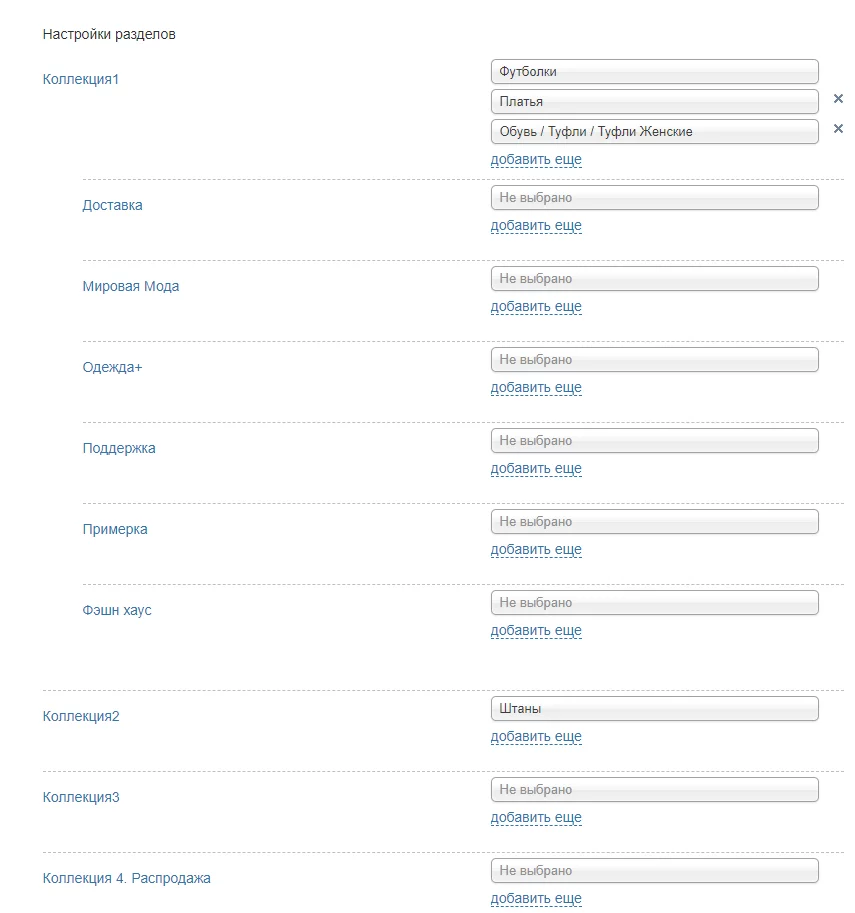This screenshot has height=913, width=855.
Task: Open the Штаны dropdown for Коллекция2
Action: tap(654, 709)
